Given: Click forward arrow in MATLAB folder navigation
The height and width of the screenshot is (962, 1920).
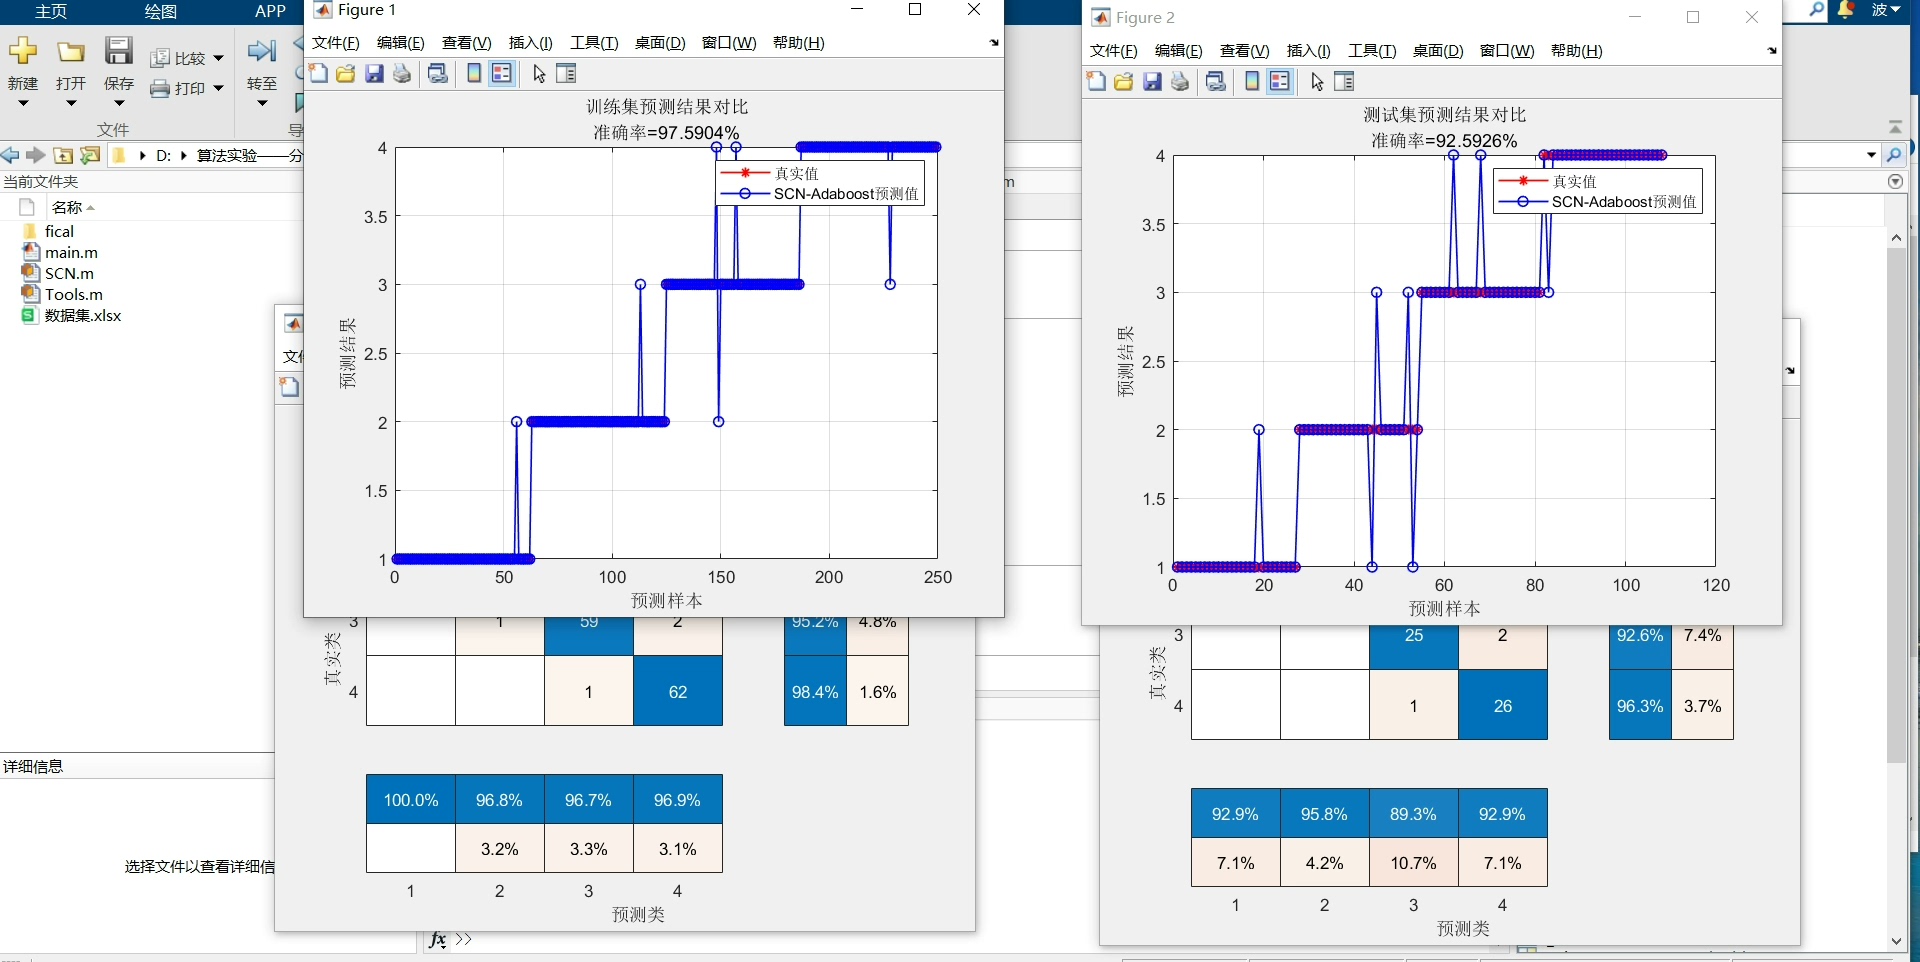Looking at the screenshot, I should (x=35, y=155).
